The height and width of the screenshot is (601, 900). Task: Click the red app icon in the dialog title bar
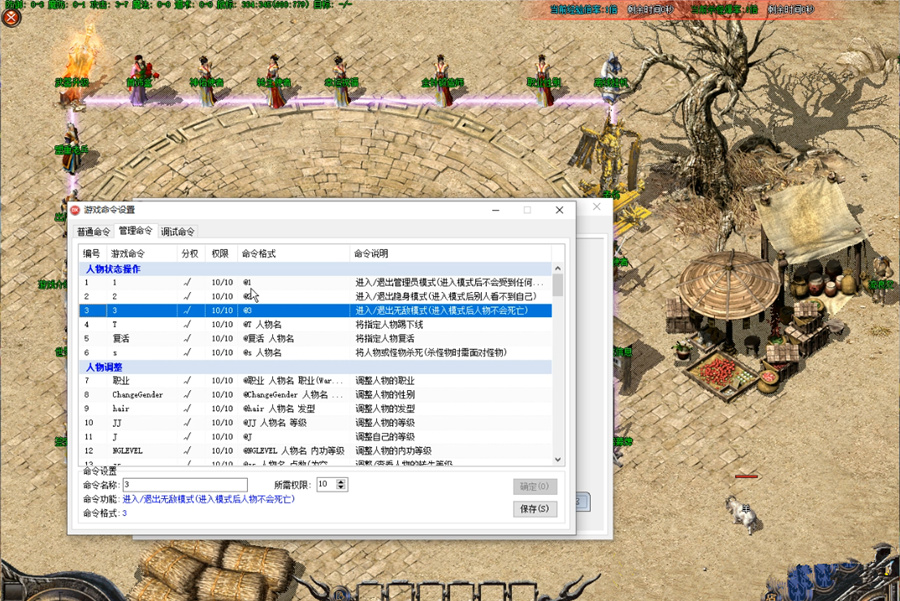tap(75, 210)
